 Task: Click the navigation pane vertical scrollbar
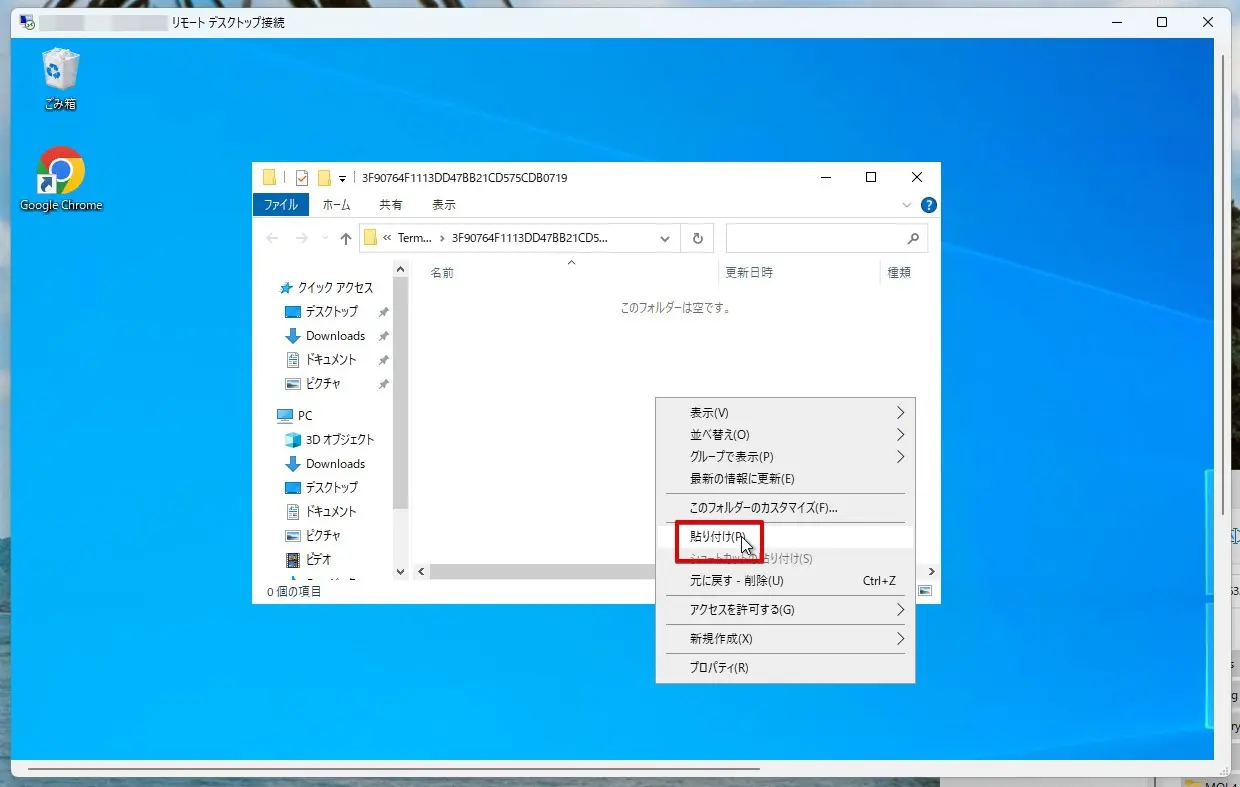400,400
